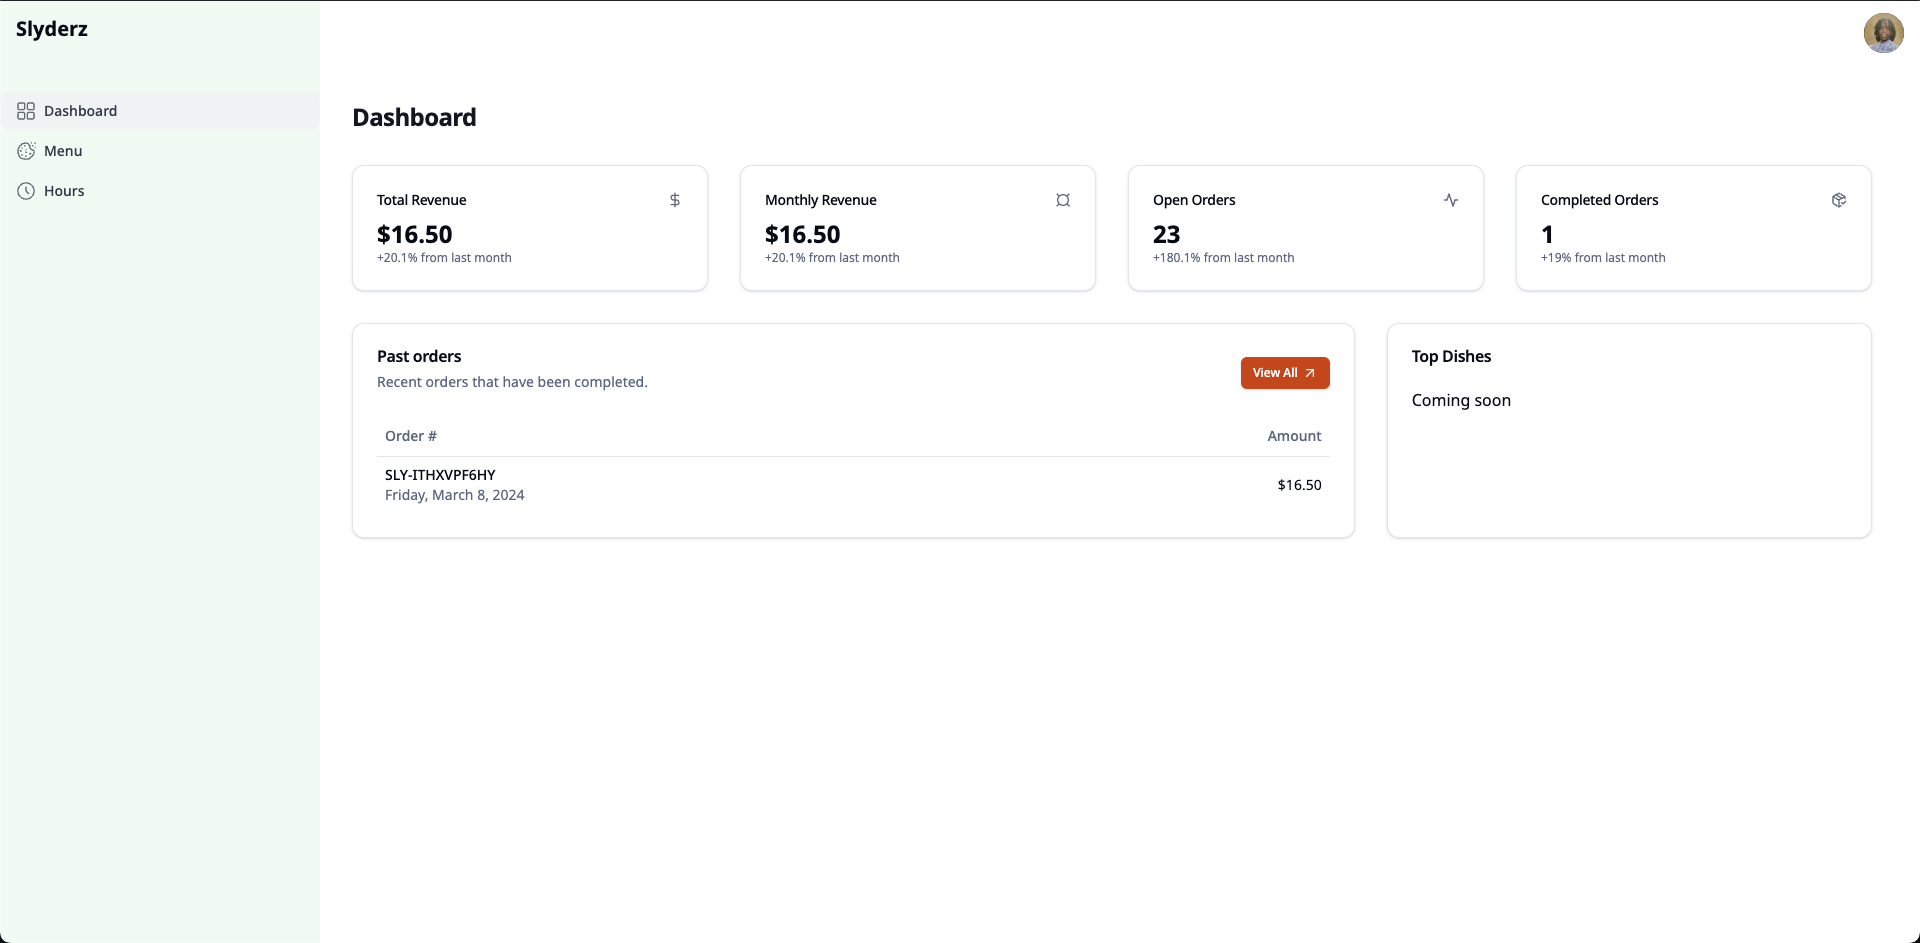Click the arrow icon inside View All
1920x943 pixels.
[x=1310, y=373]
